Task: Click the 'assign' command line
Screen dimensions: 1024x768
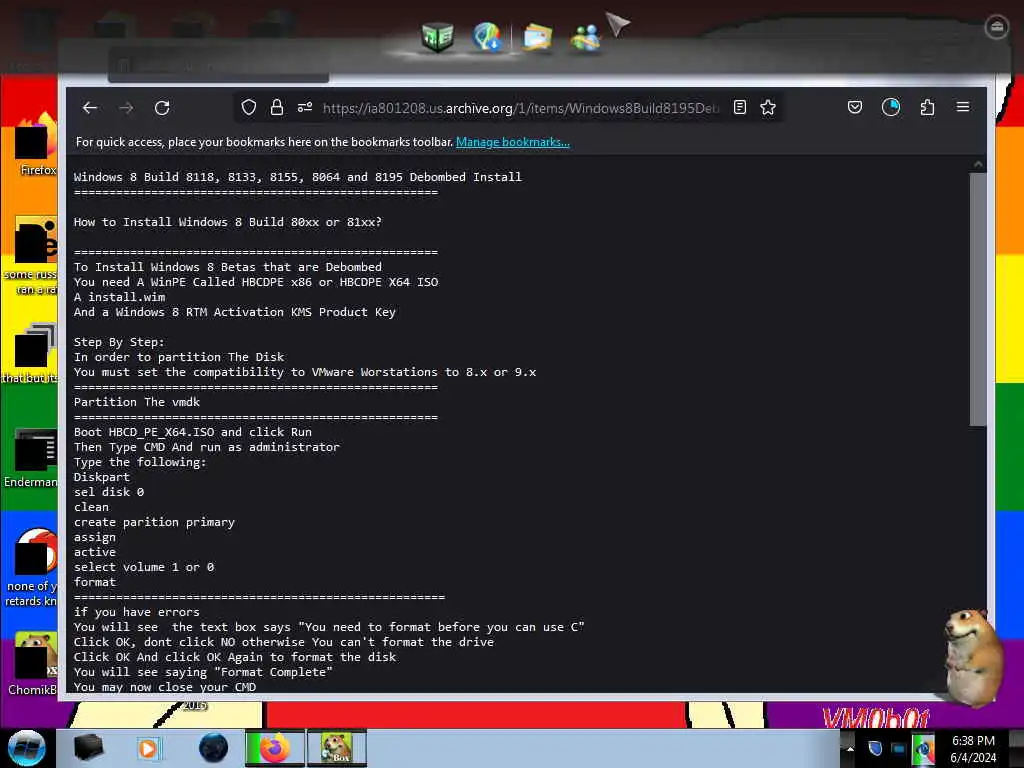Action: (95, 537)
